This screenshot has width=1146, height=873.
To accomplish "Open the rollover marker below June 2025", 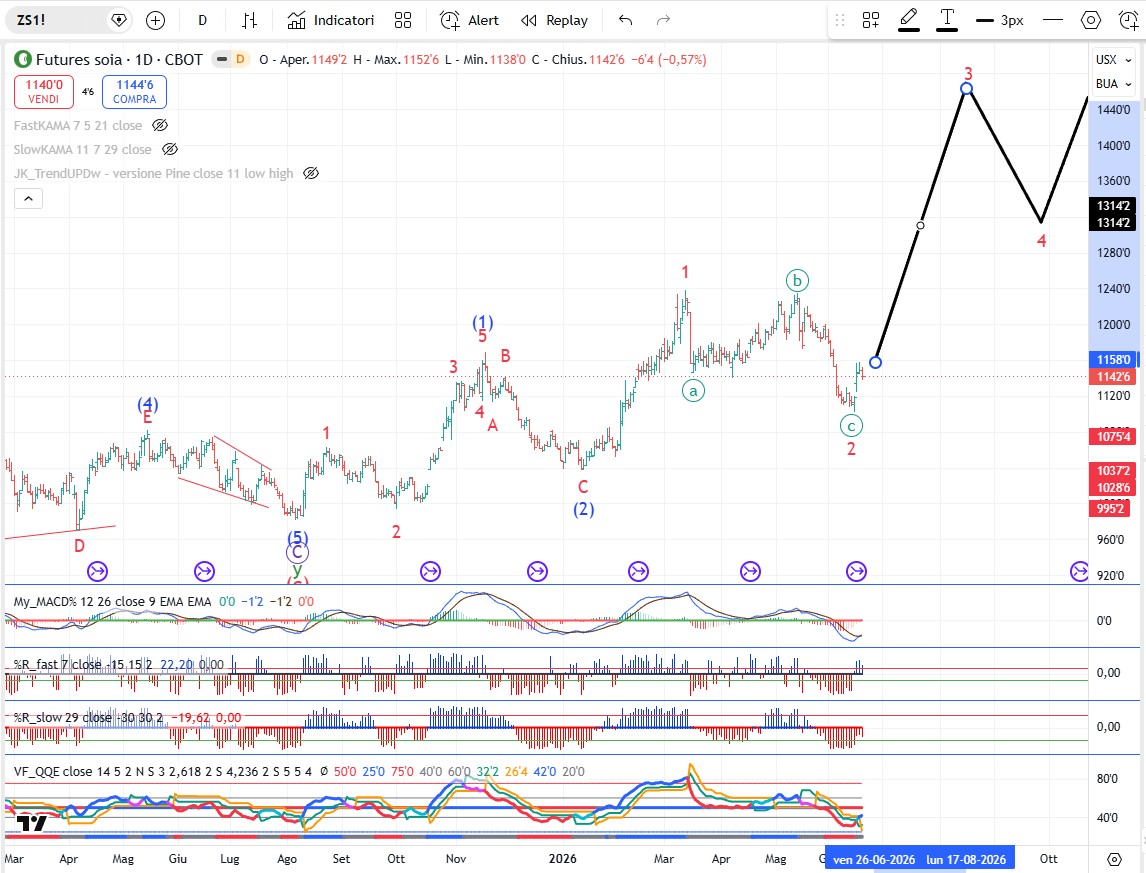I will [x=205, y=571].
